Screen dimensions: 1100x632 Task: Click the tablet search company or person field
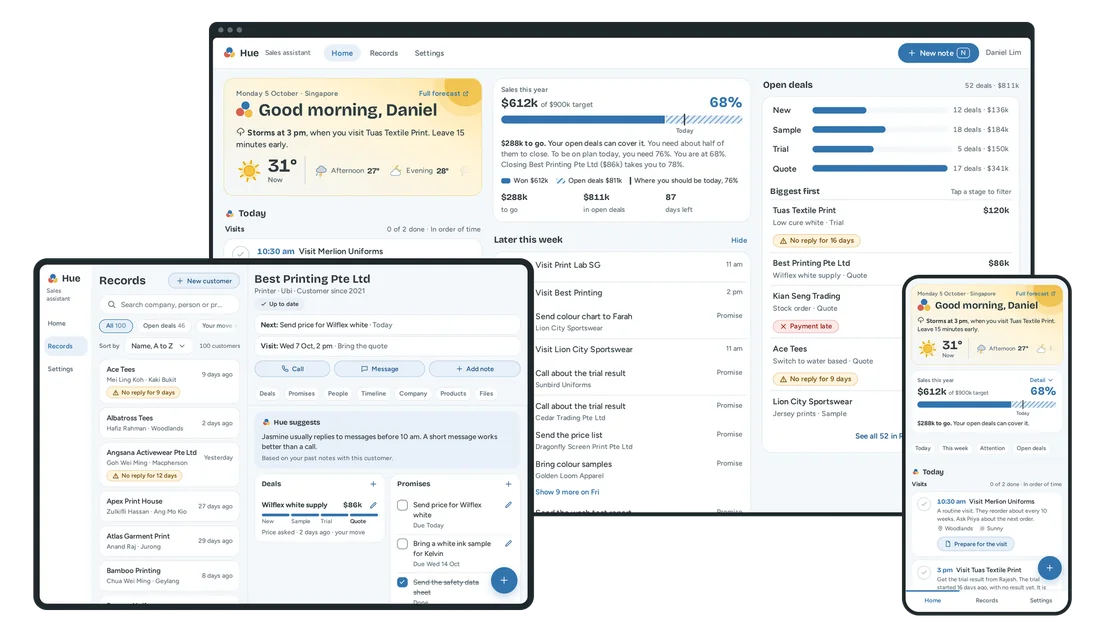[x=169, y=304]
